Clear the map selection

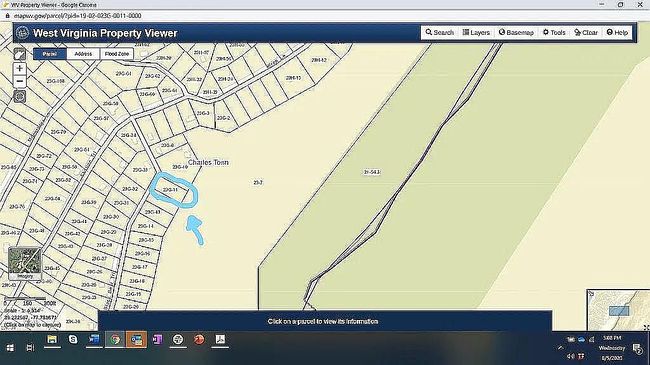586,32
